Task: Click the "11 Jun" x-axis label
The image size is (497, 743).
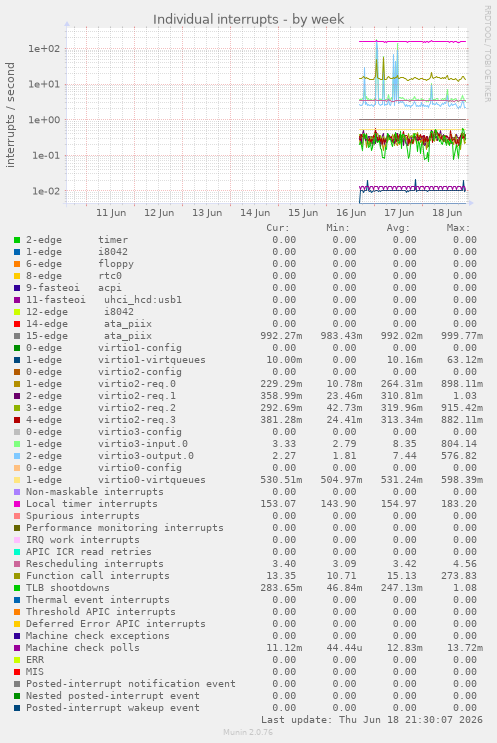Action: 111,213
